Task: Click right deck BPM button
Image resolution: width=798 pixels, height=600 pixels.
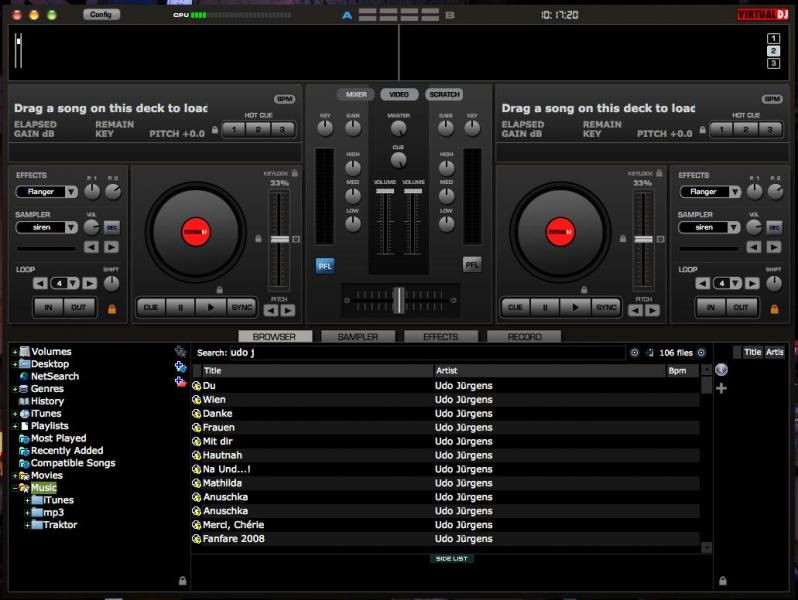Action: point(772,99)
